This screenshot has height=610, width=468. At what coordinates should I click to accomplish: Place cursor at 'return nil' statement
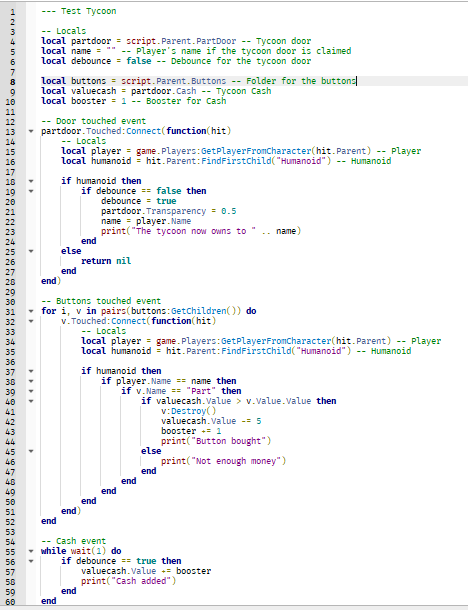click(106, 261)
